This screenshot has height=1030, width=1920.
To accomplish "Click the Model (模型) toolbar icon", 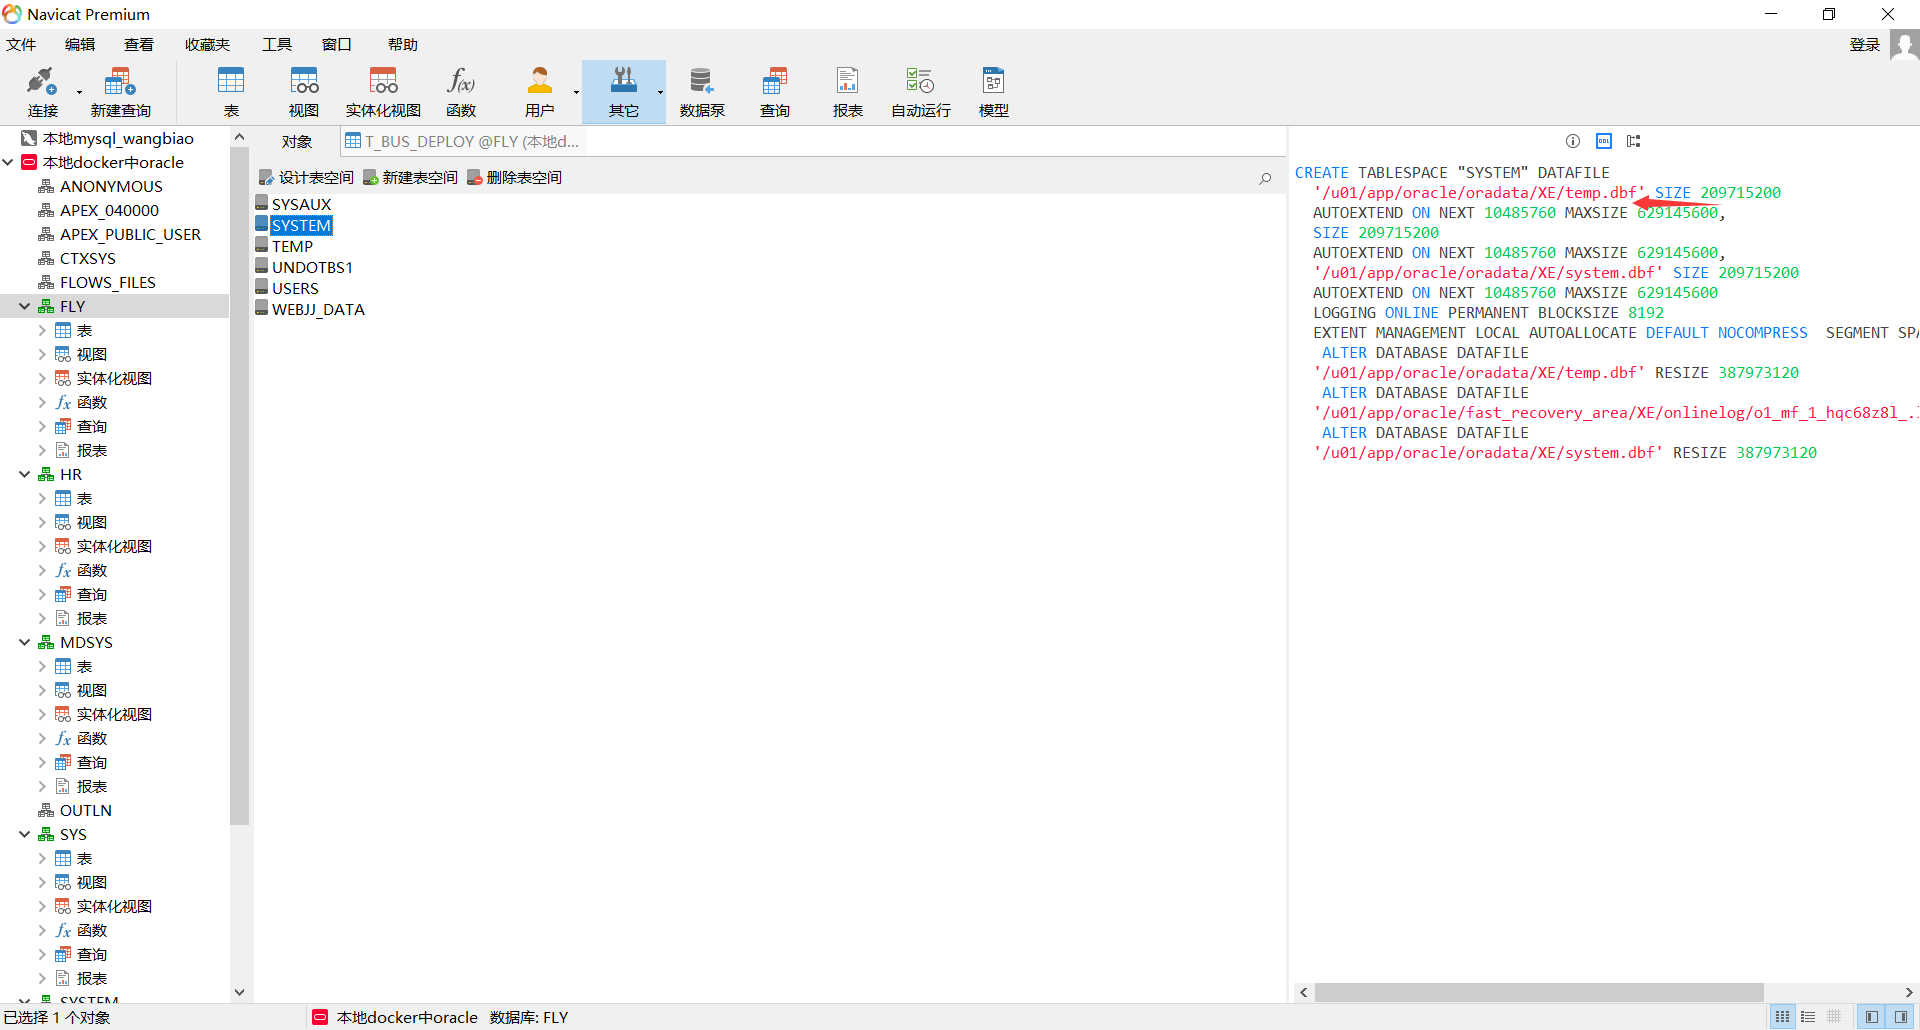I will [994, 92].
